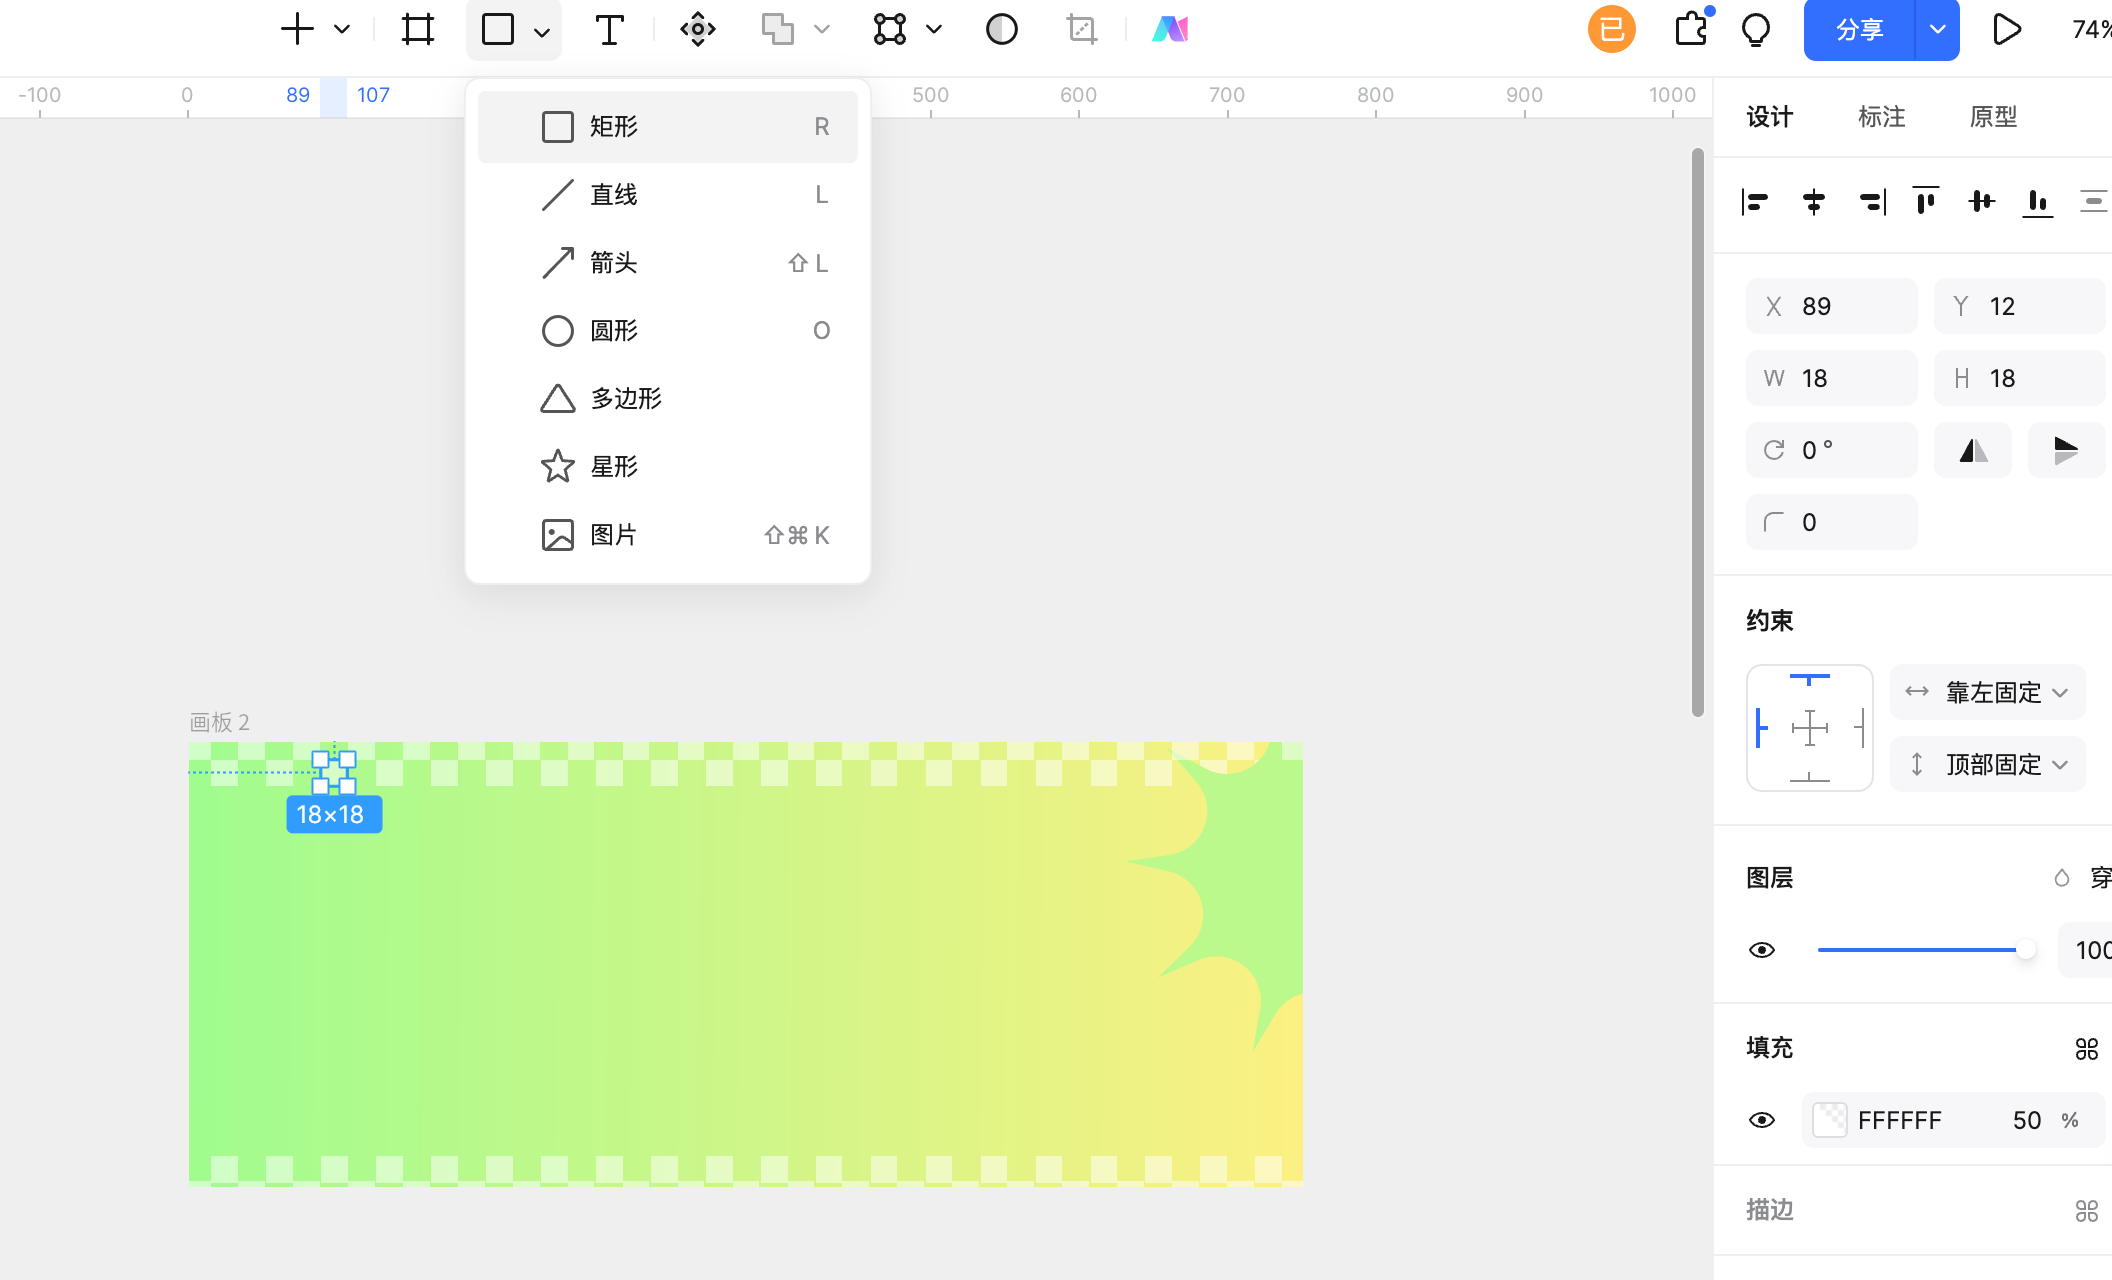Choose 矩形 rectangle from shape menu
The image size is (2112, 1280).
(668, 127)
